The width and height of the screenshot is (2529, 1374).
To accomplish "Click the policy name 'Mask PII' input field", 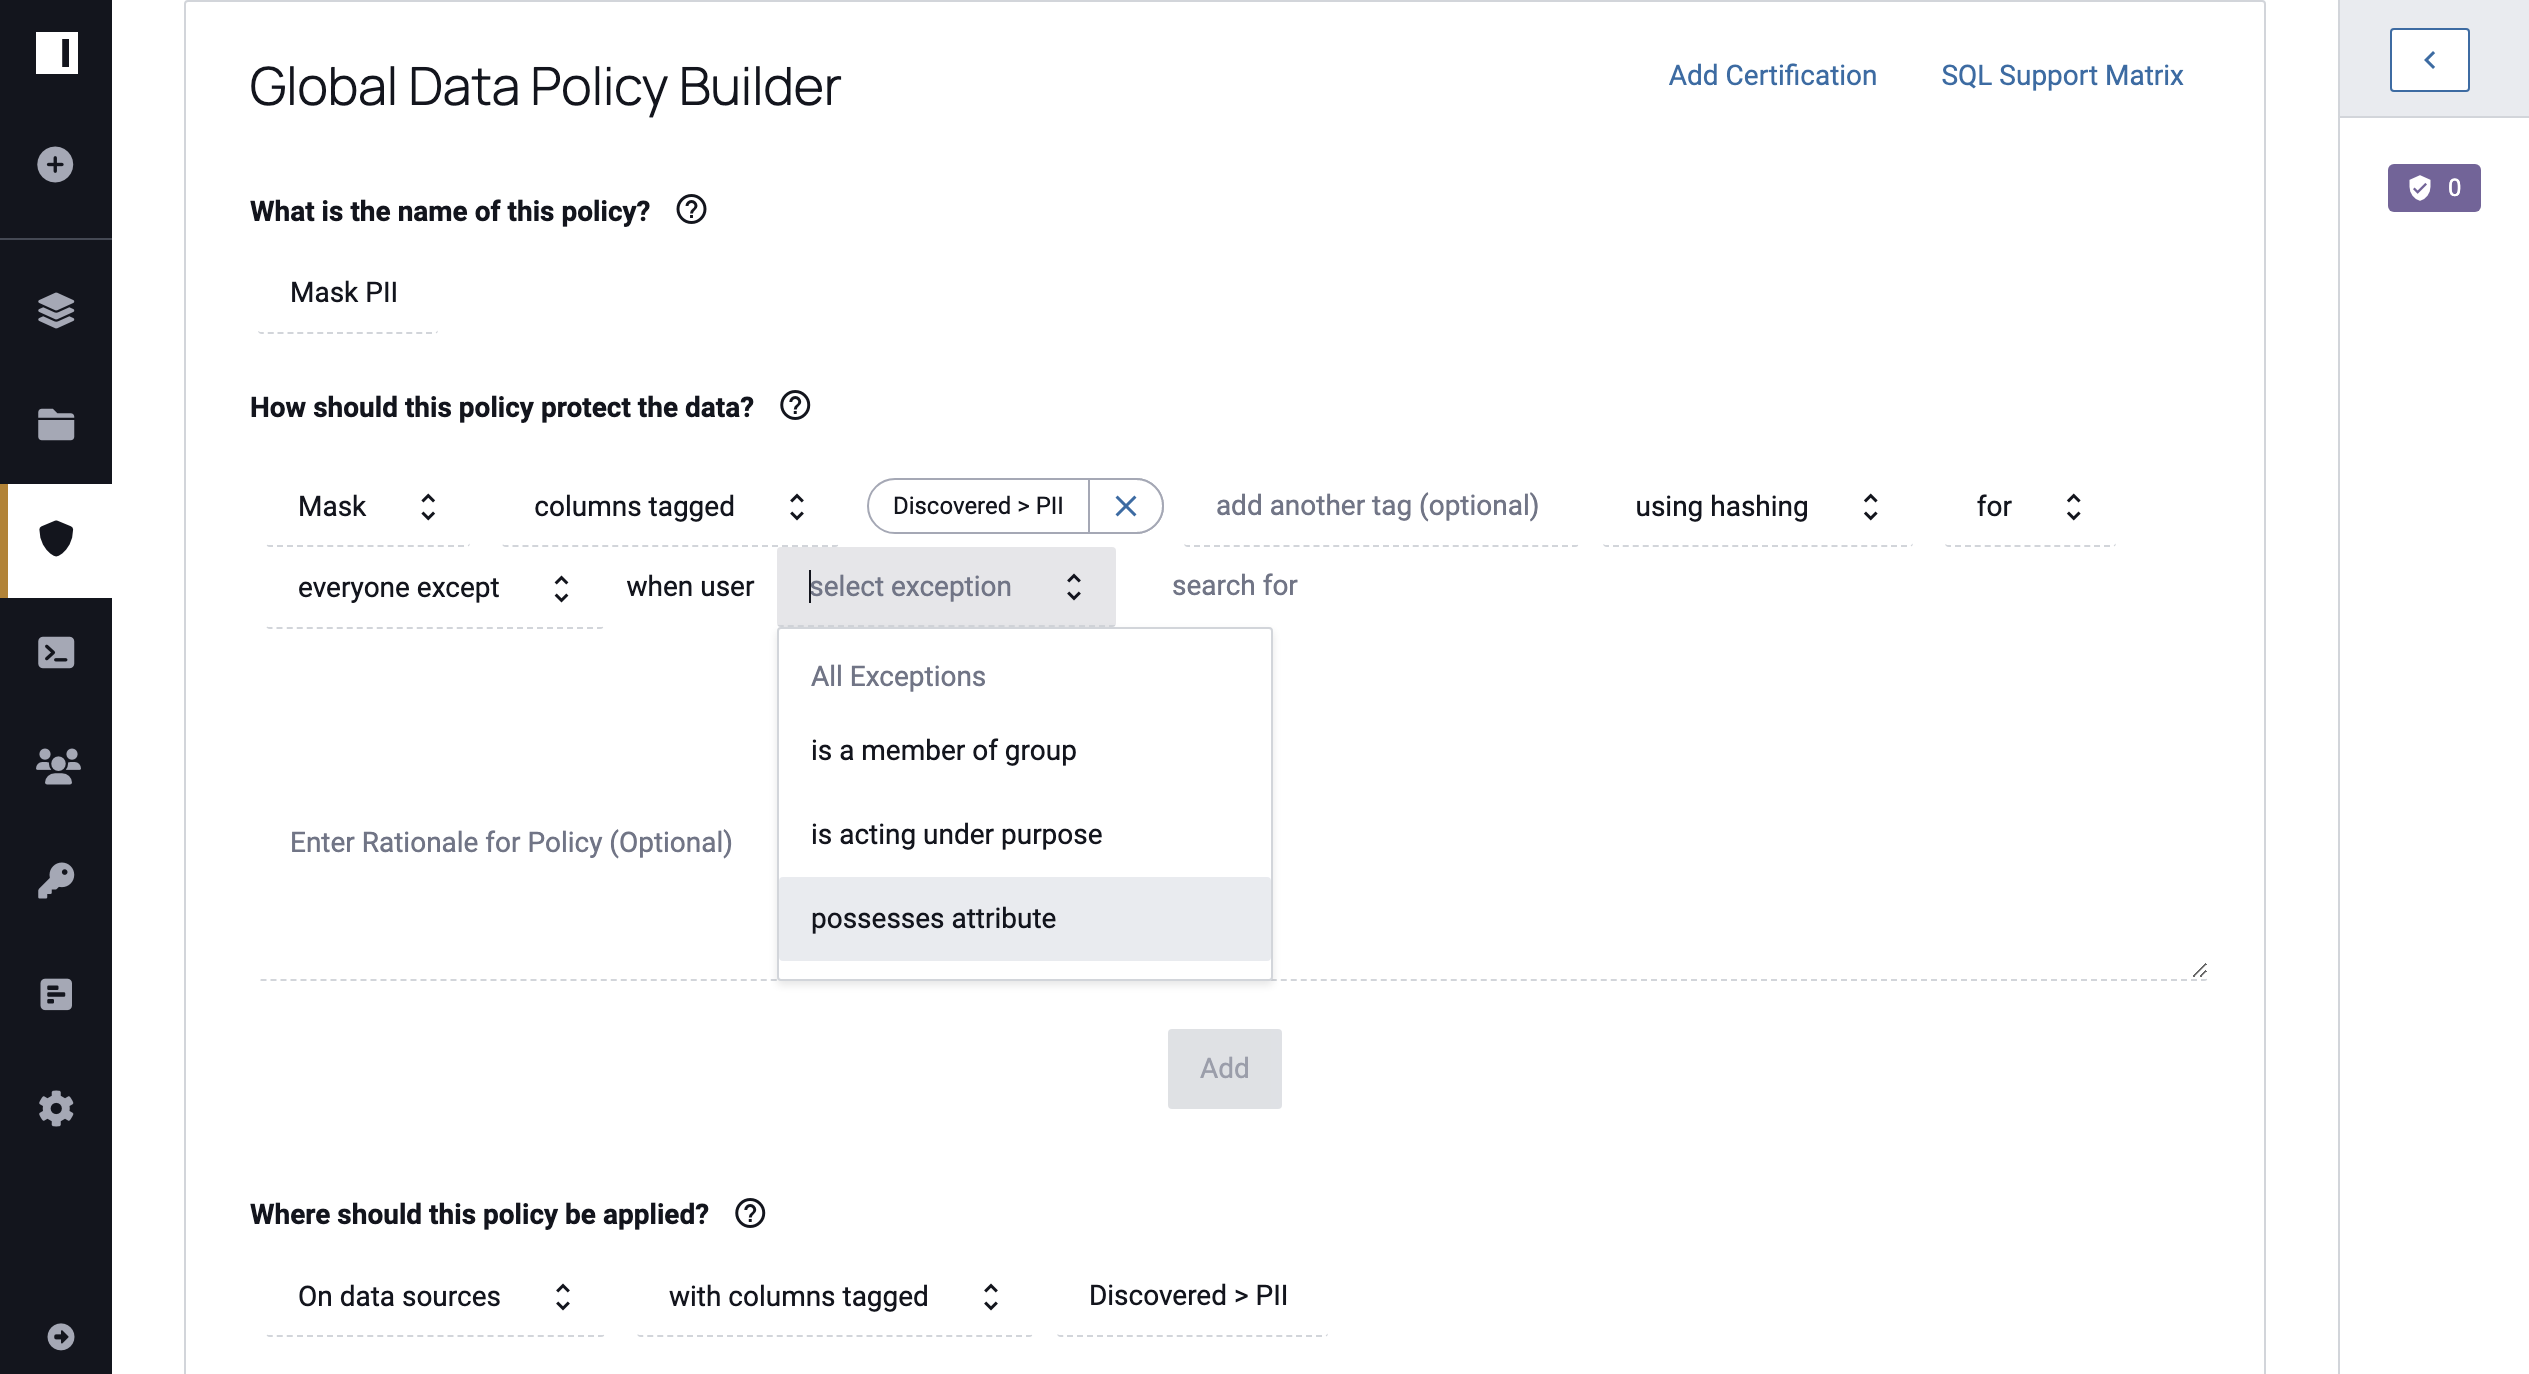I will click(x=345, y=289).
